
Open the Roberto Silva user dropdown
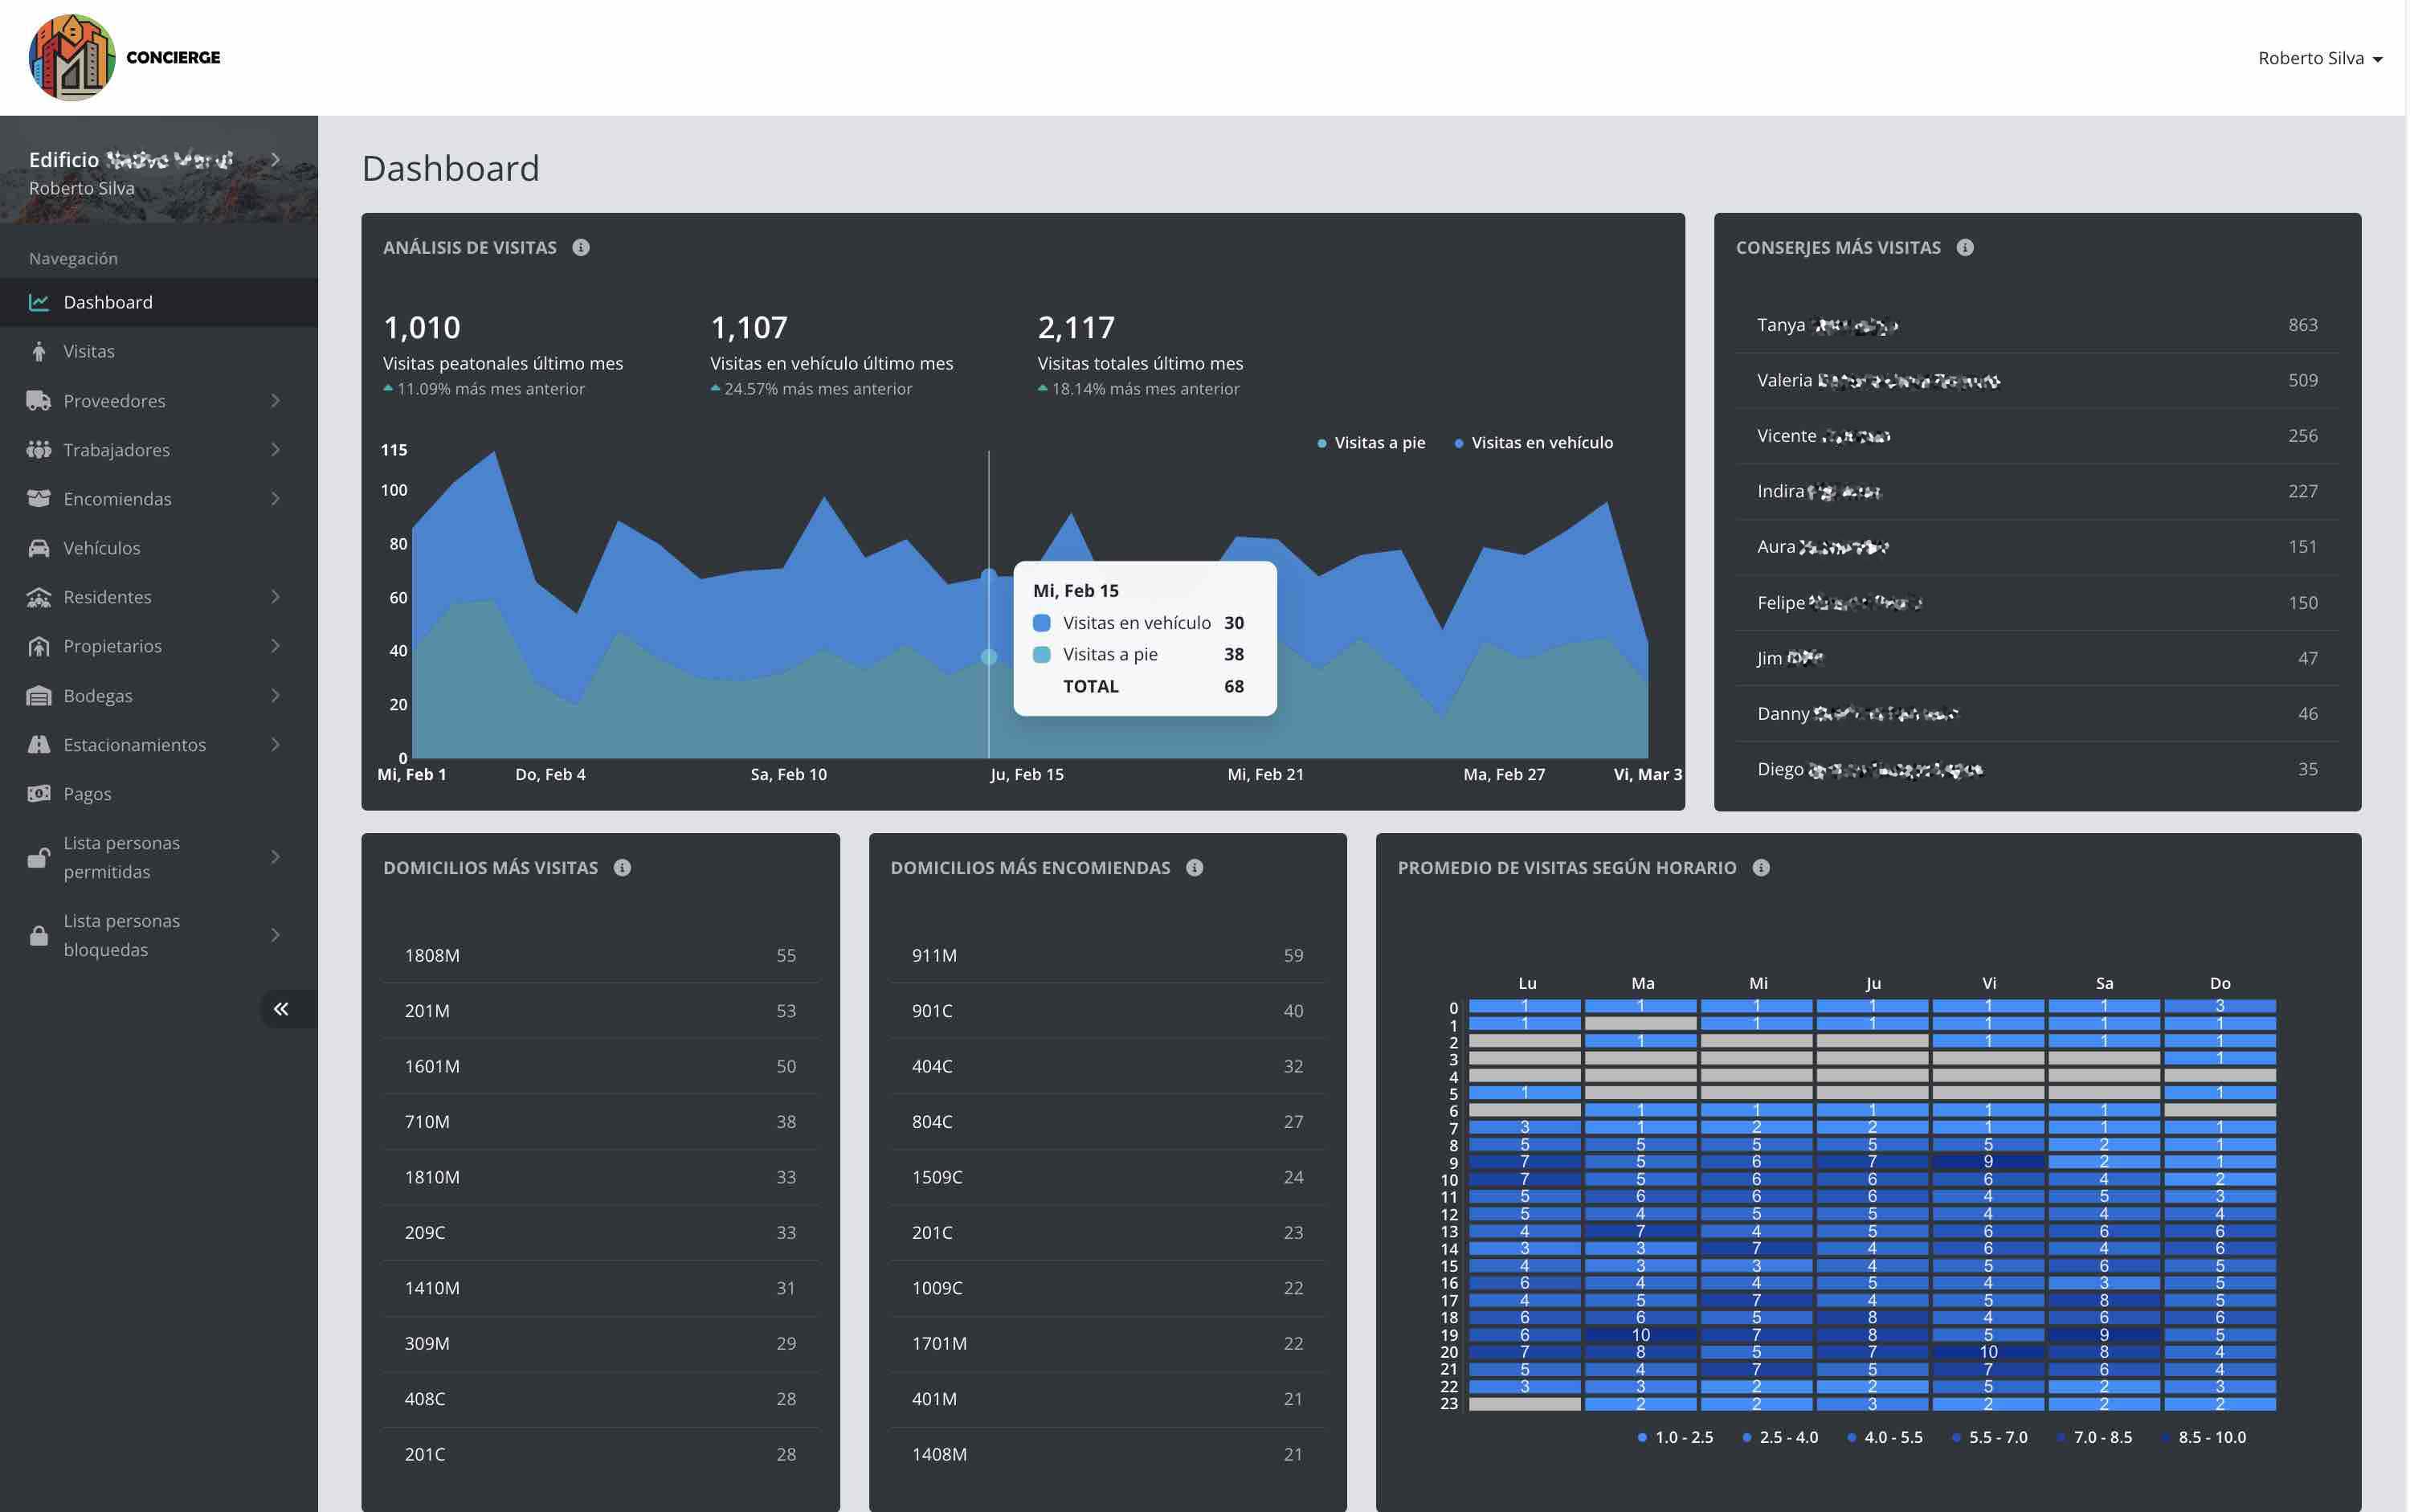[x=2320, y=58]
